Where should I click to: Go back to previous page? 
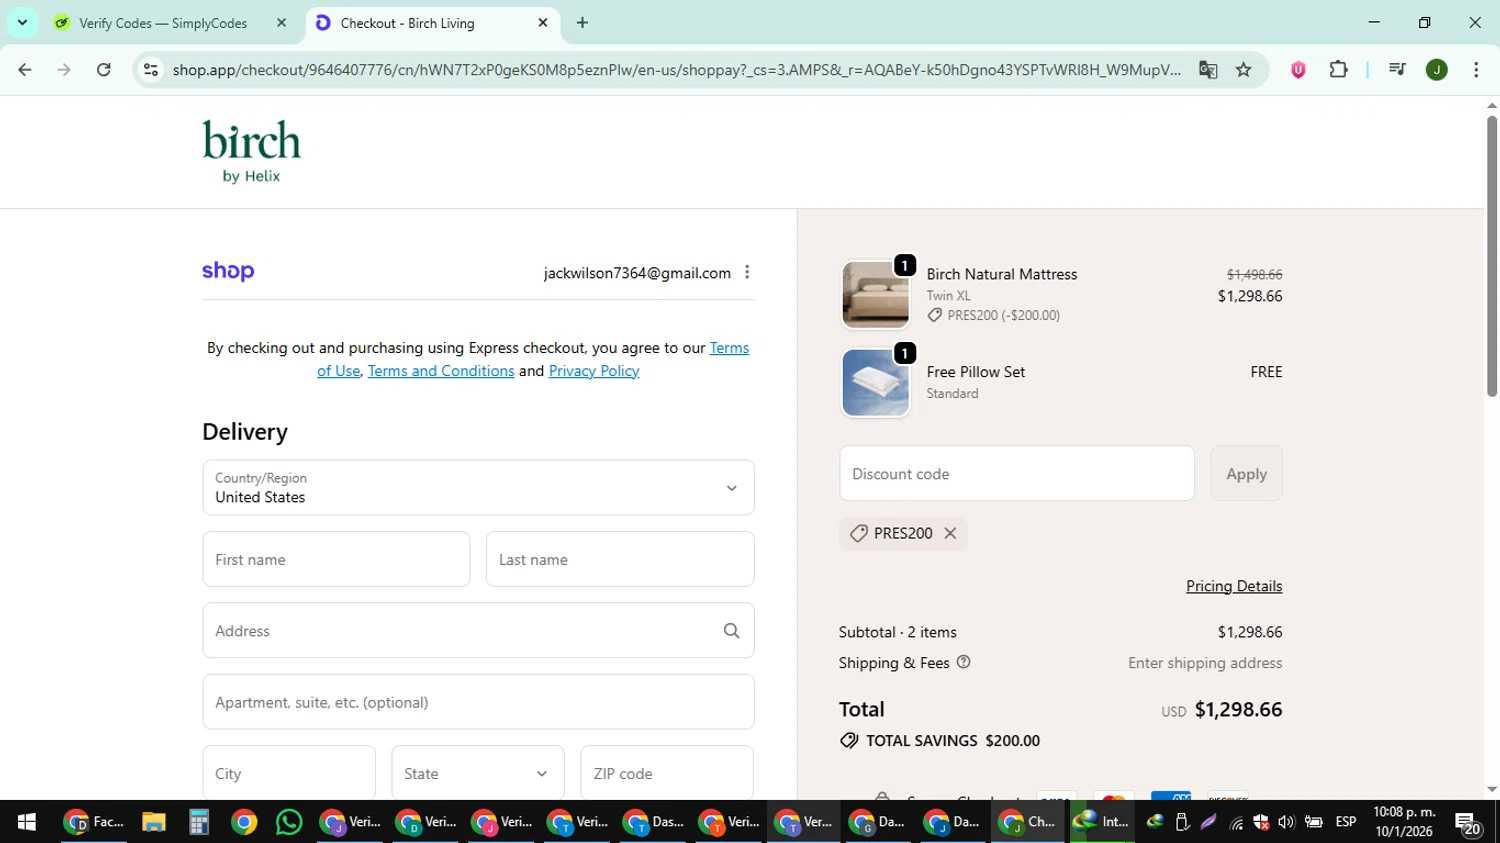(x=25, y=70)
